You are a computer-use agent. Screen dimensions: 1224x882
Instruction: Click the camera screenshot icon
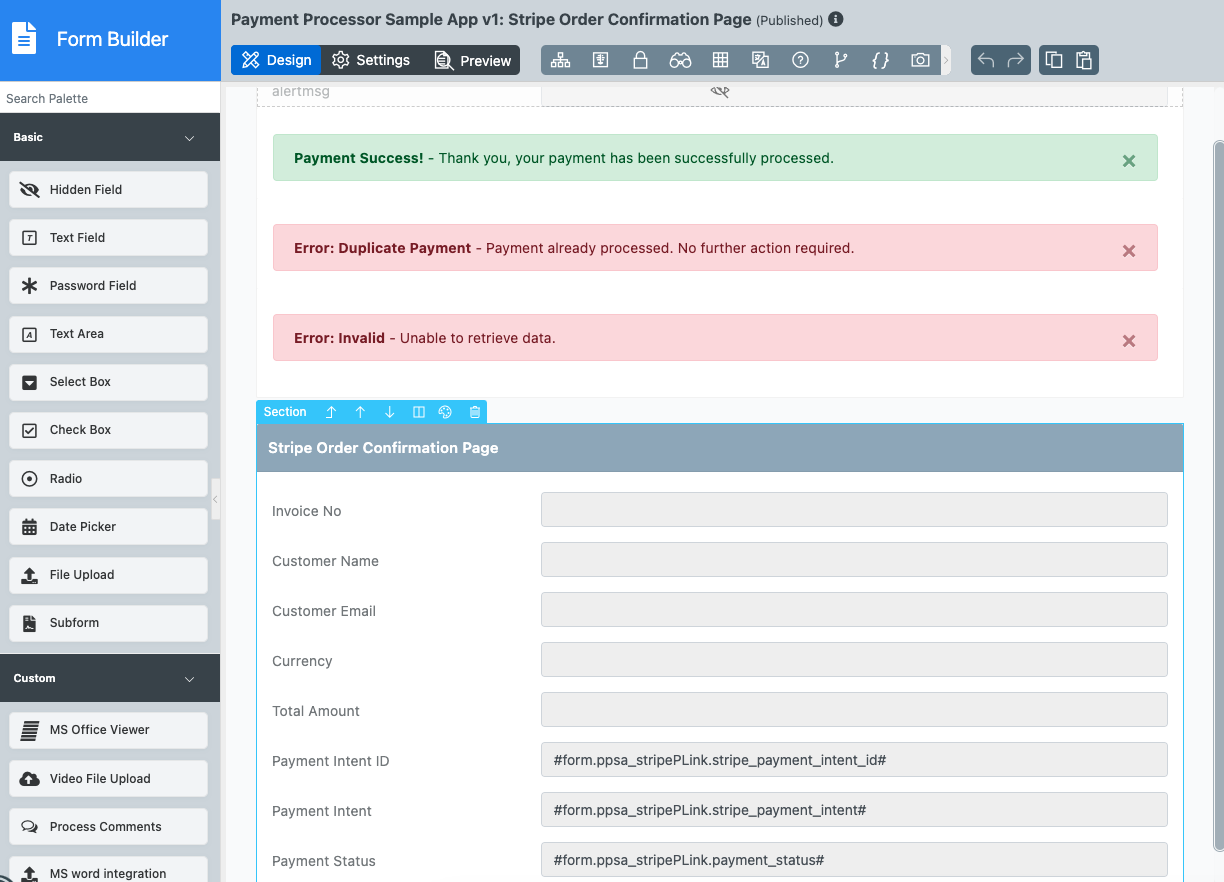(x=920, y=60)
